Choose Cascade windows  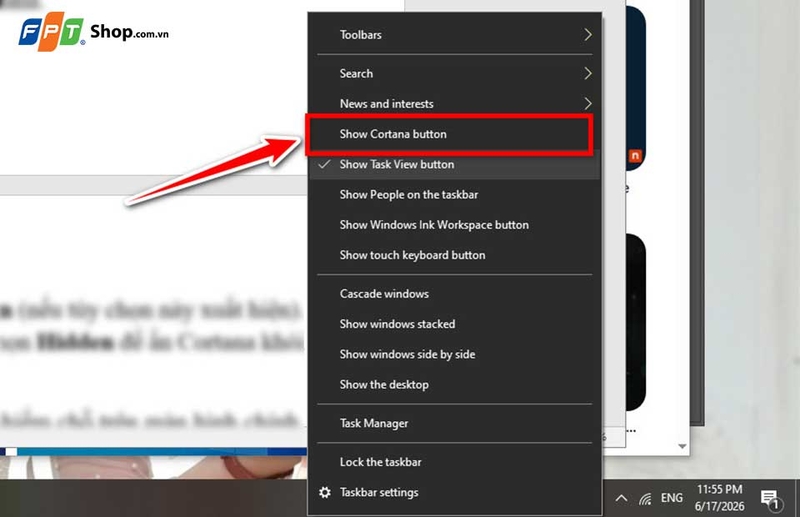454,294
